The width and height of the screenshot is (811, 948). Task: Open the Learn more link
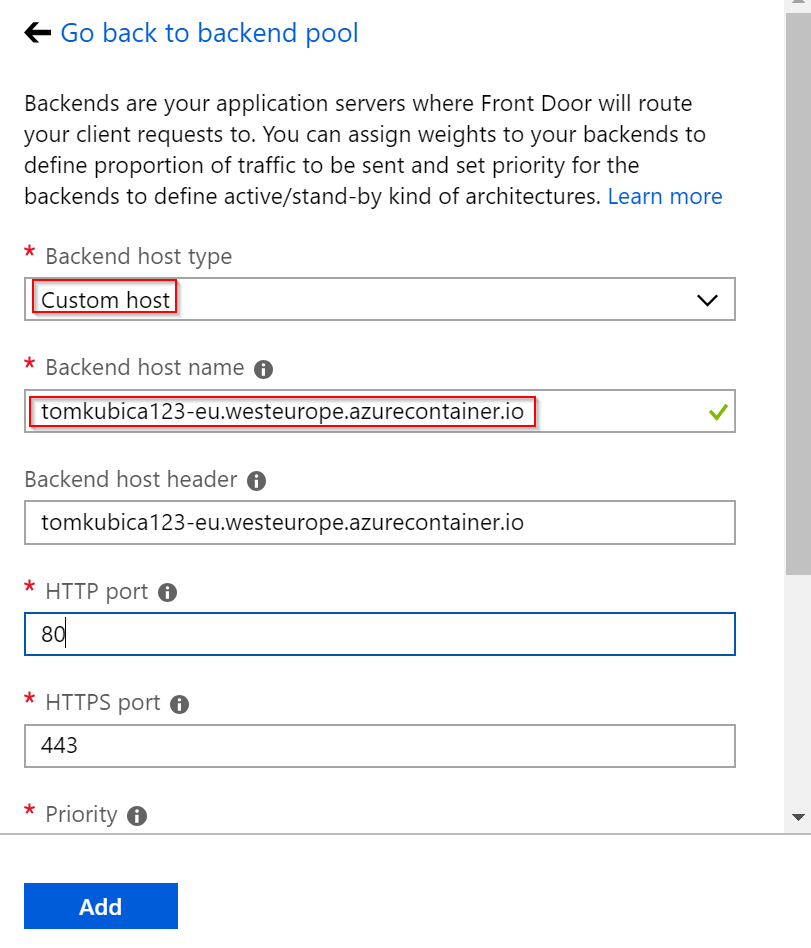[x=665, y=196]
